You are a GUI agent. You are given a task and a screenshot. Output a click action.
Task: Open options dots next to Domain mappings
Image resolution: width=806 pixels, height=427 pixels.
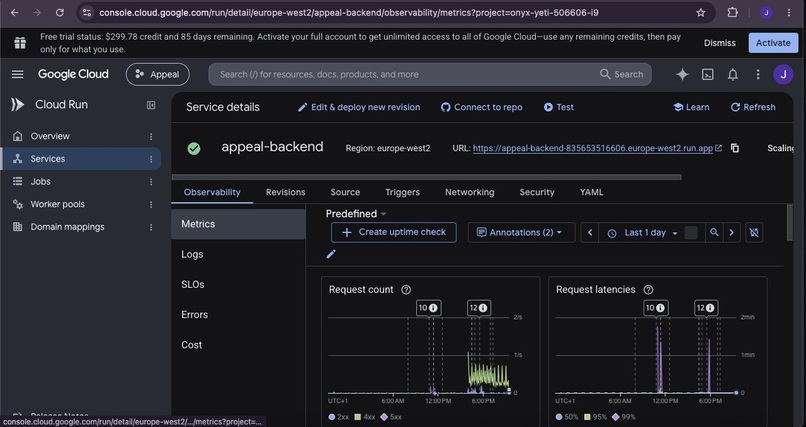pyautogui.click(x=151, y=227)
